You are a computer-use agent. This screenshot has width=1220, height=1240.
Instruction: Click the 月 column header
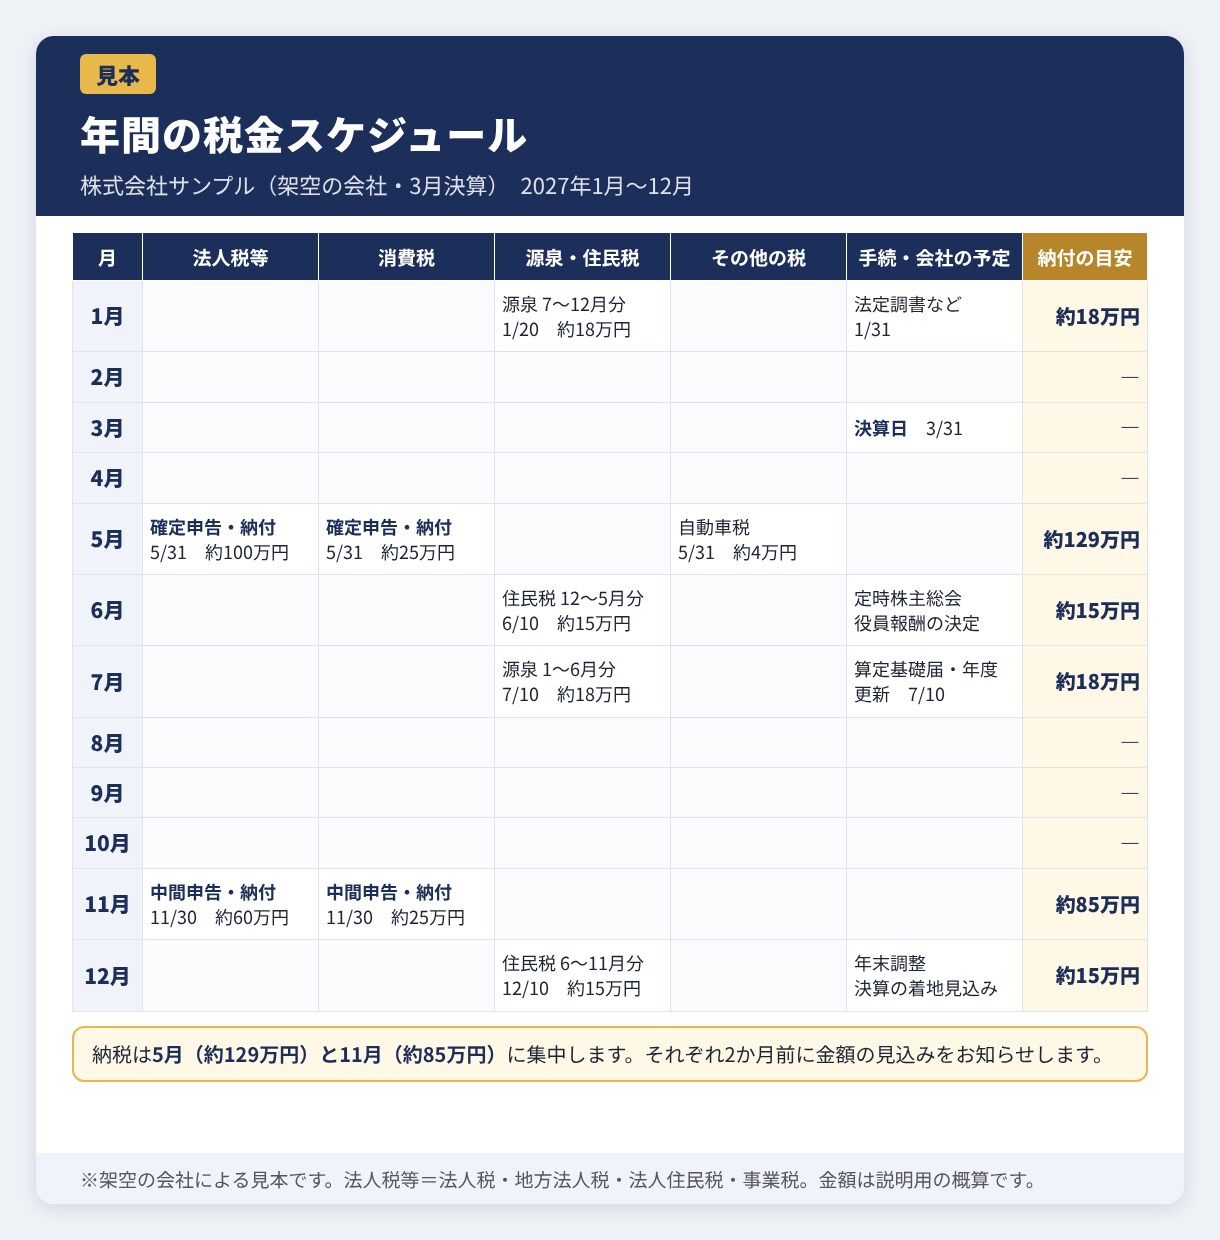pos(107,257)
